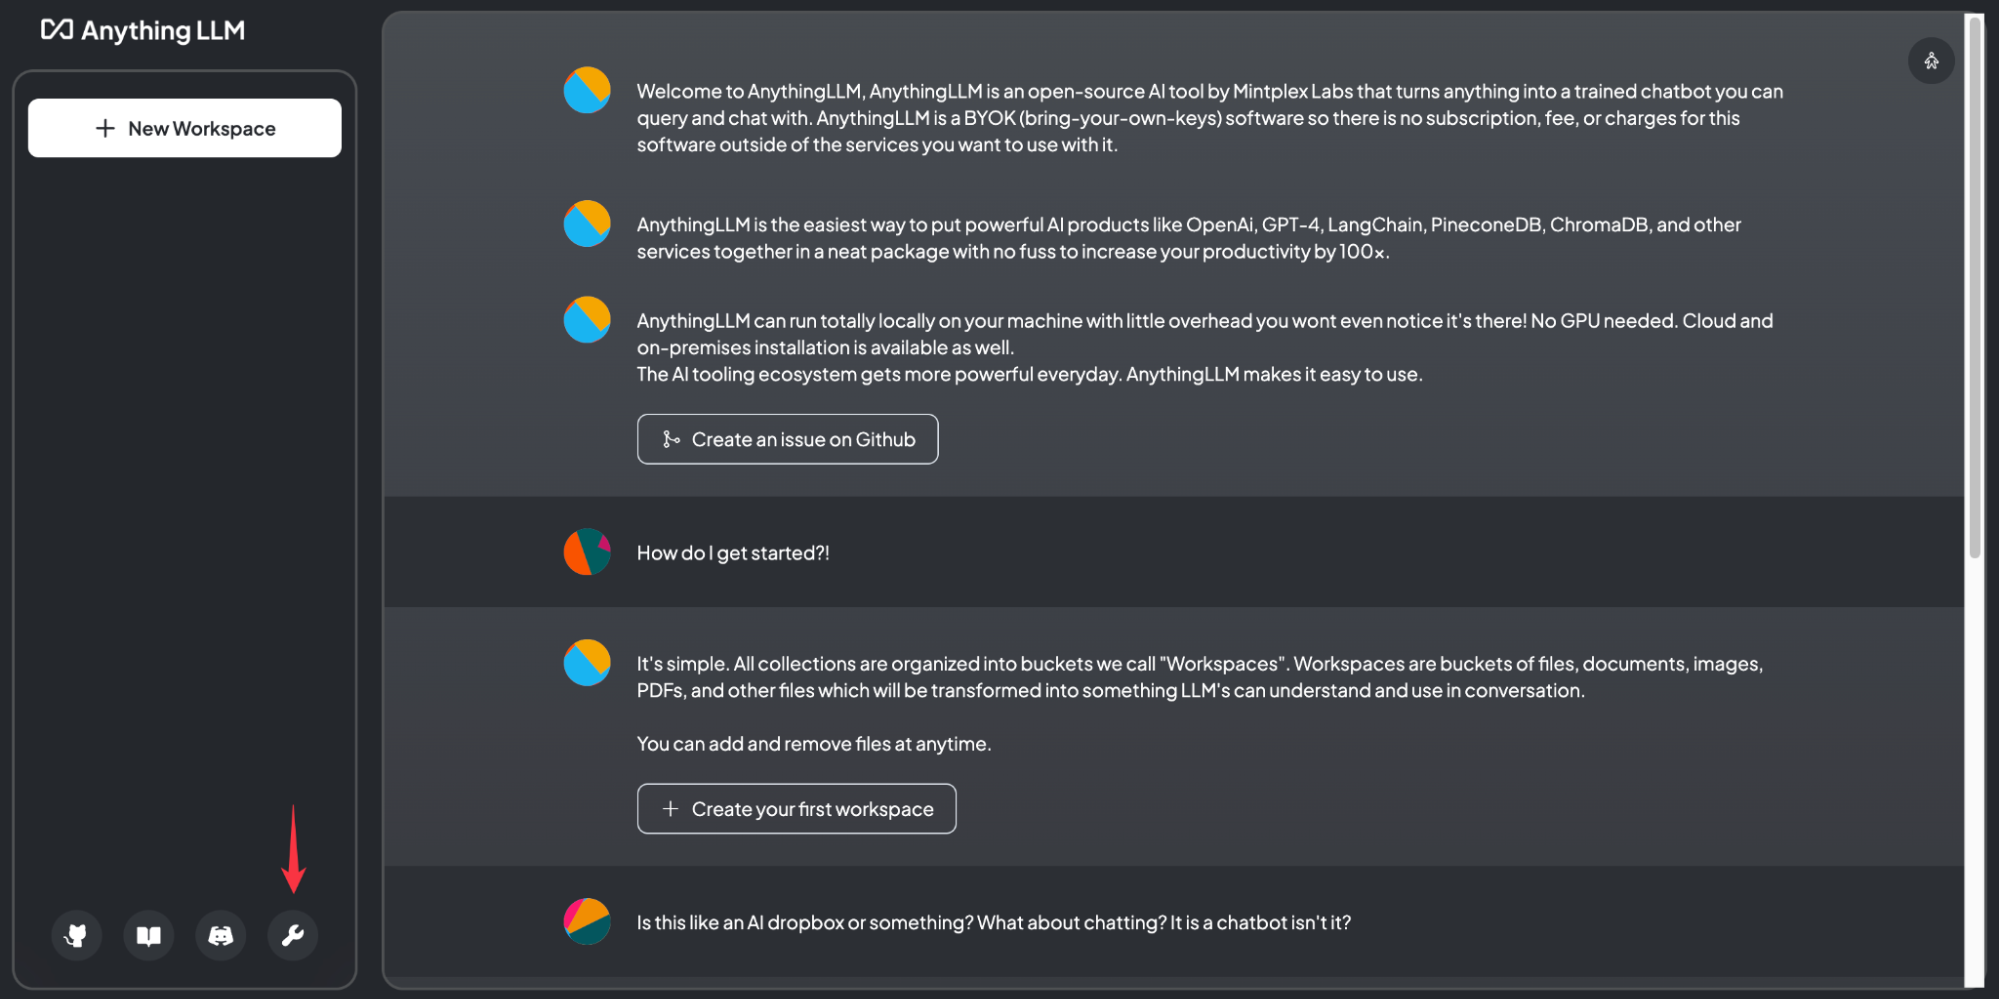Viewport: 1999px width, 1000px height.
Task: Click the plus icon in New Workspace
Action: pos(105,128)
